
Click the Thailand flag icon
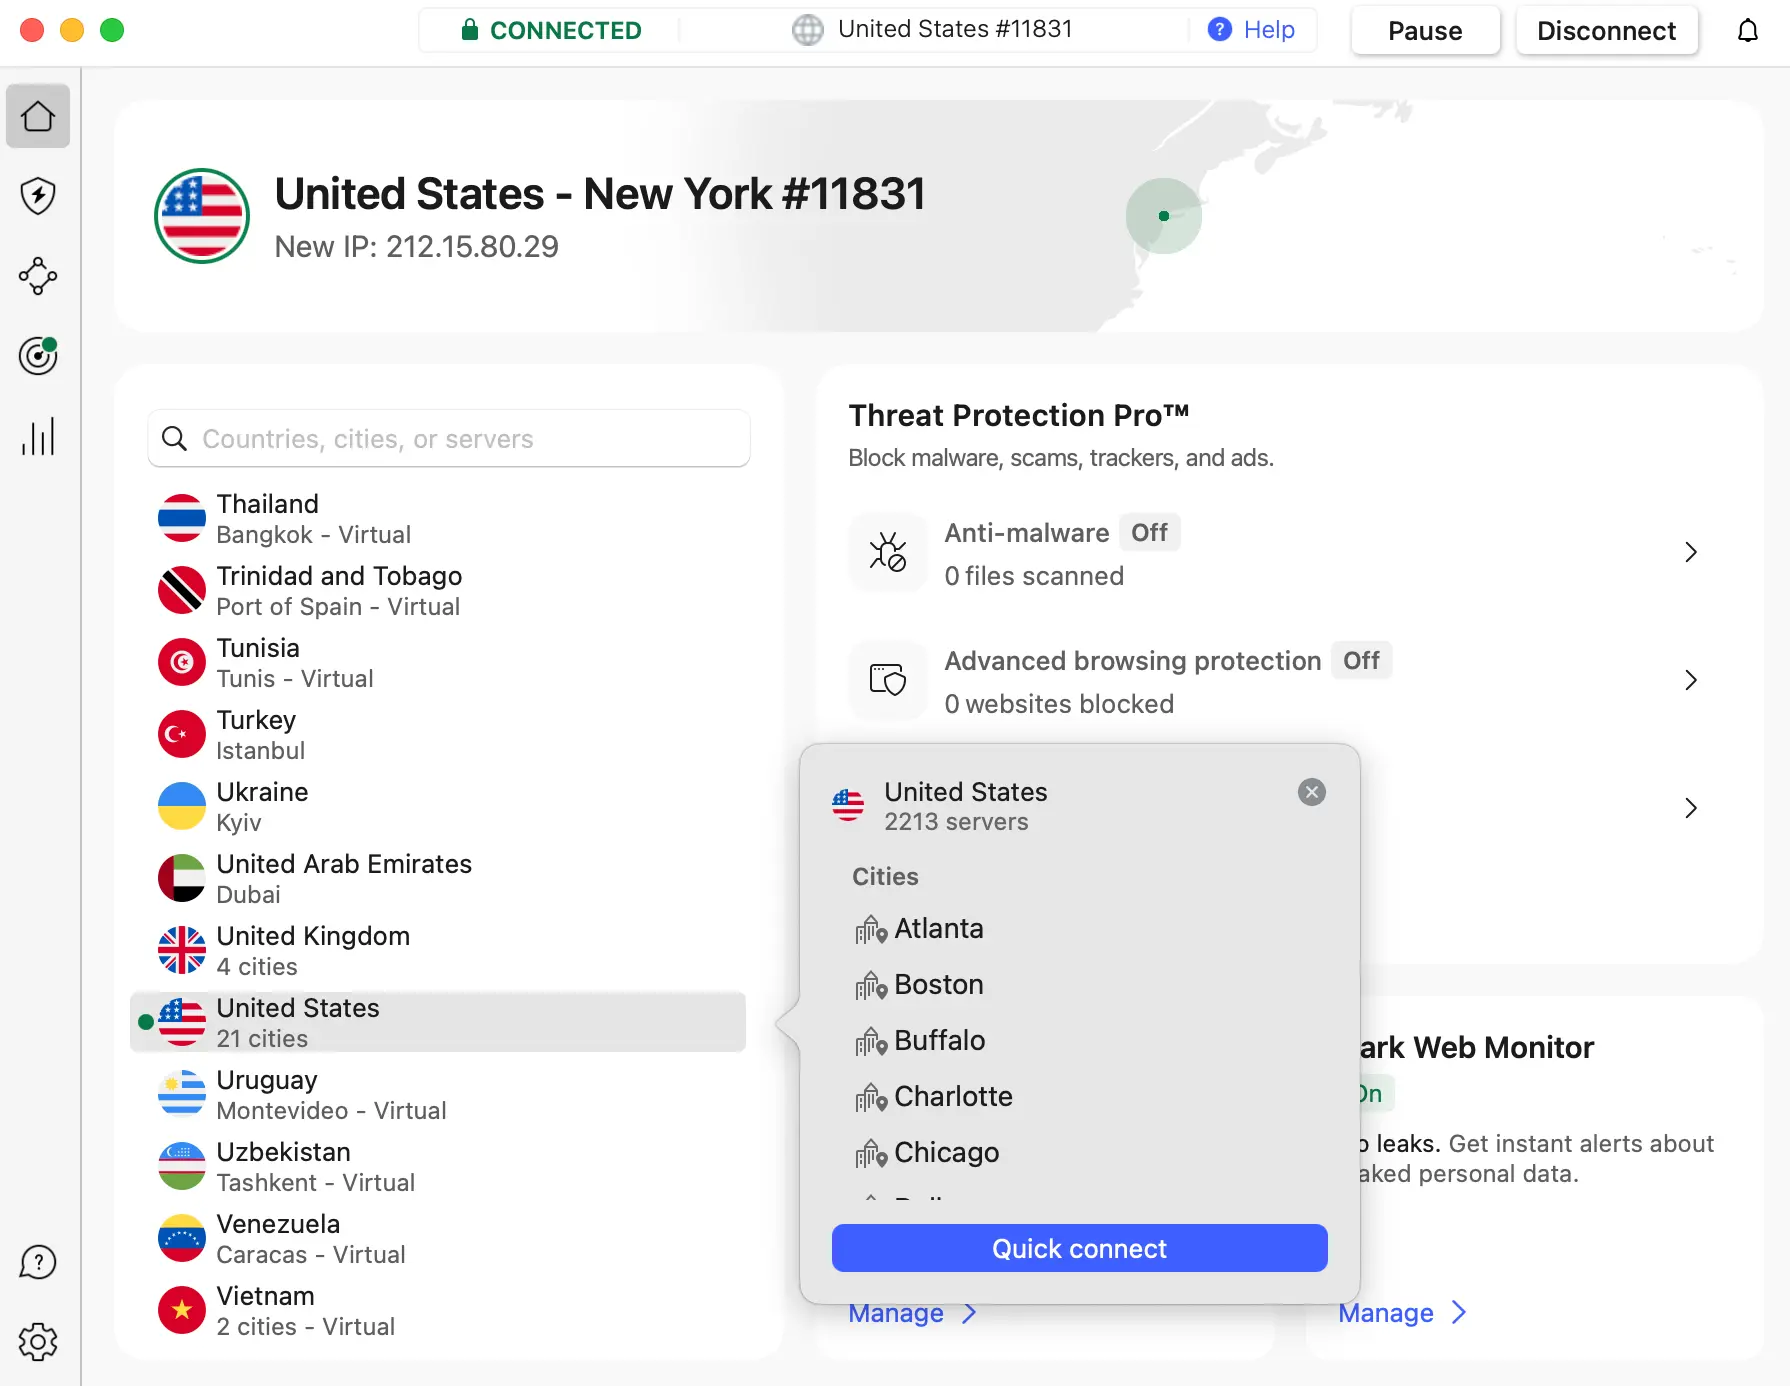point(182,518)
